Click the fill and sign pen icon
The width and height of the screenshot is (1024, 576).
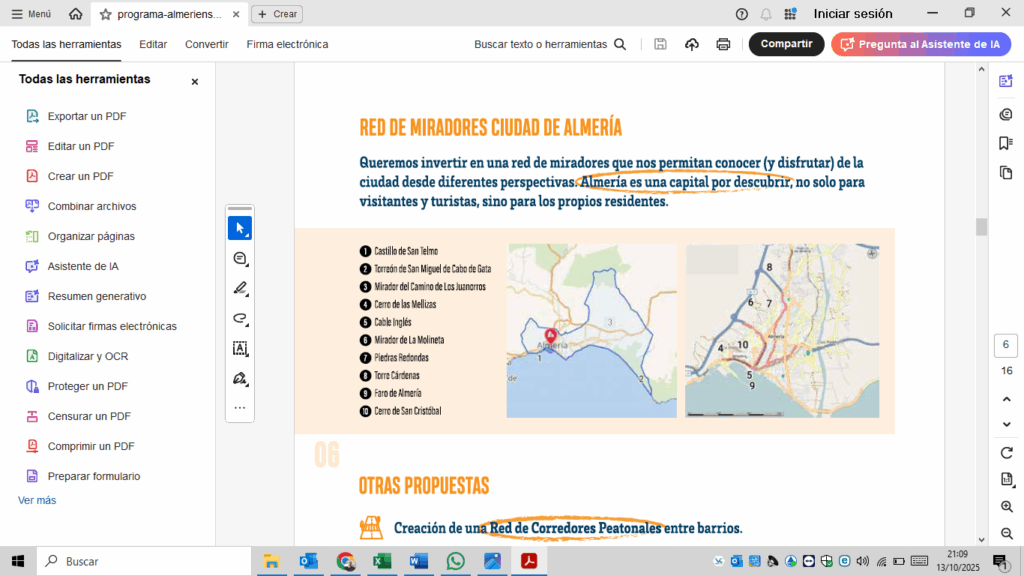pyautogui.click(x=240, y=379)
